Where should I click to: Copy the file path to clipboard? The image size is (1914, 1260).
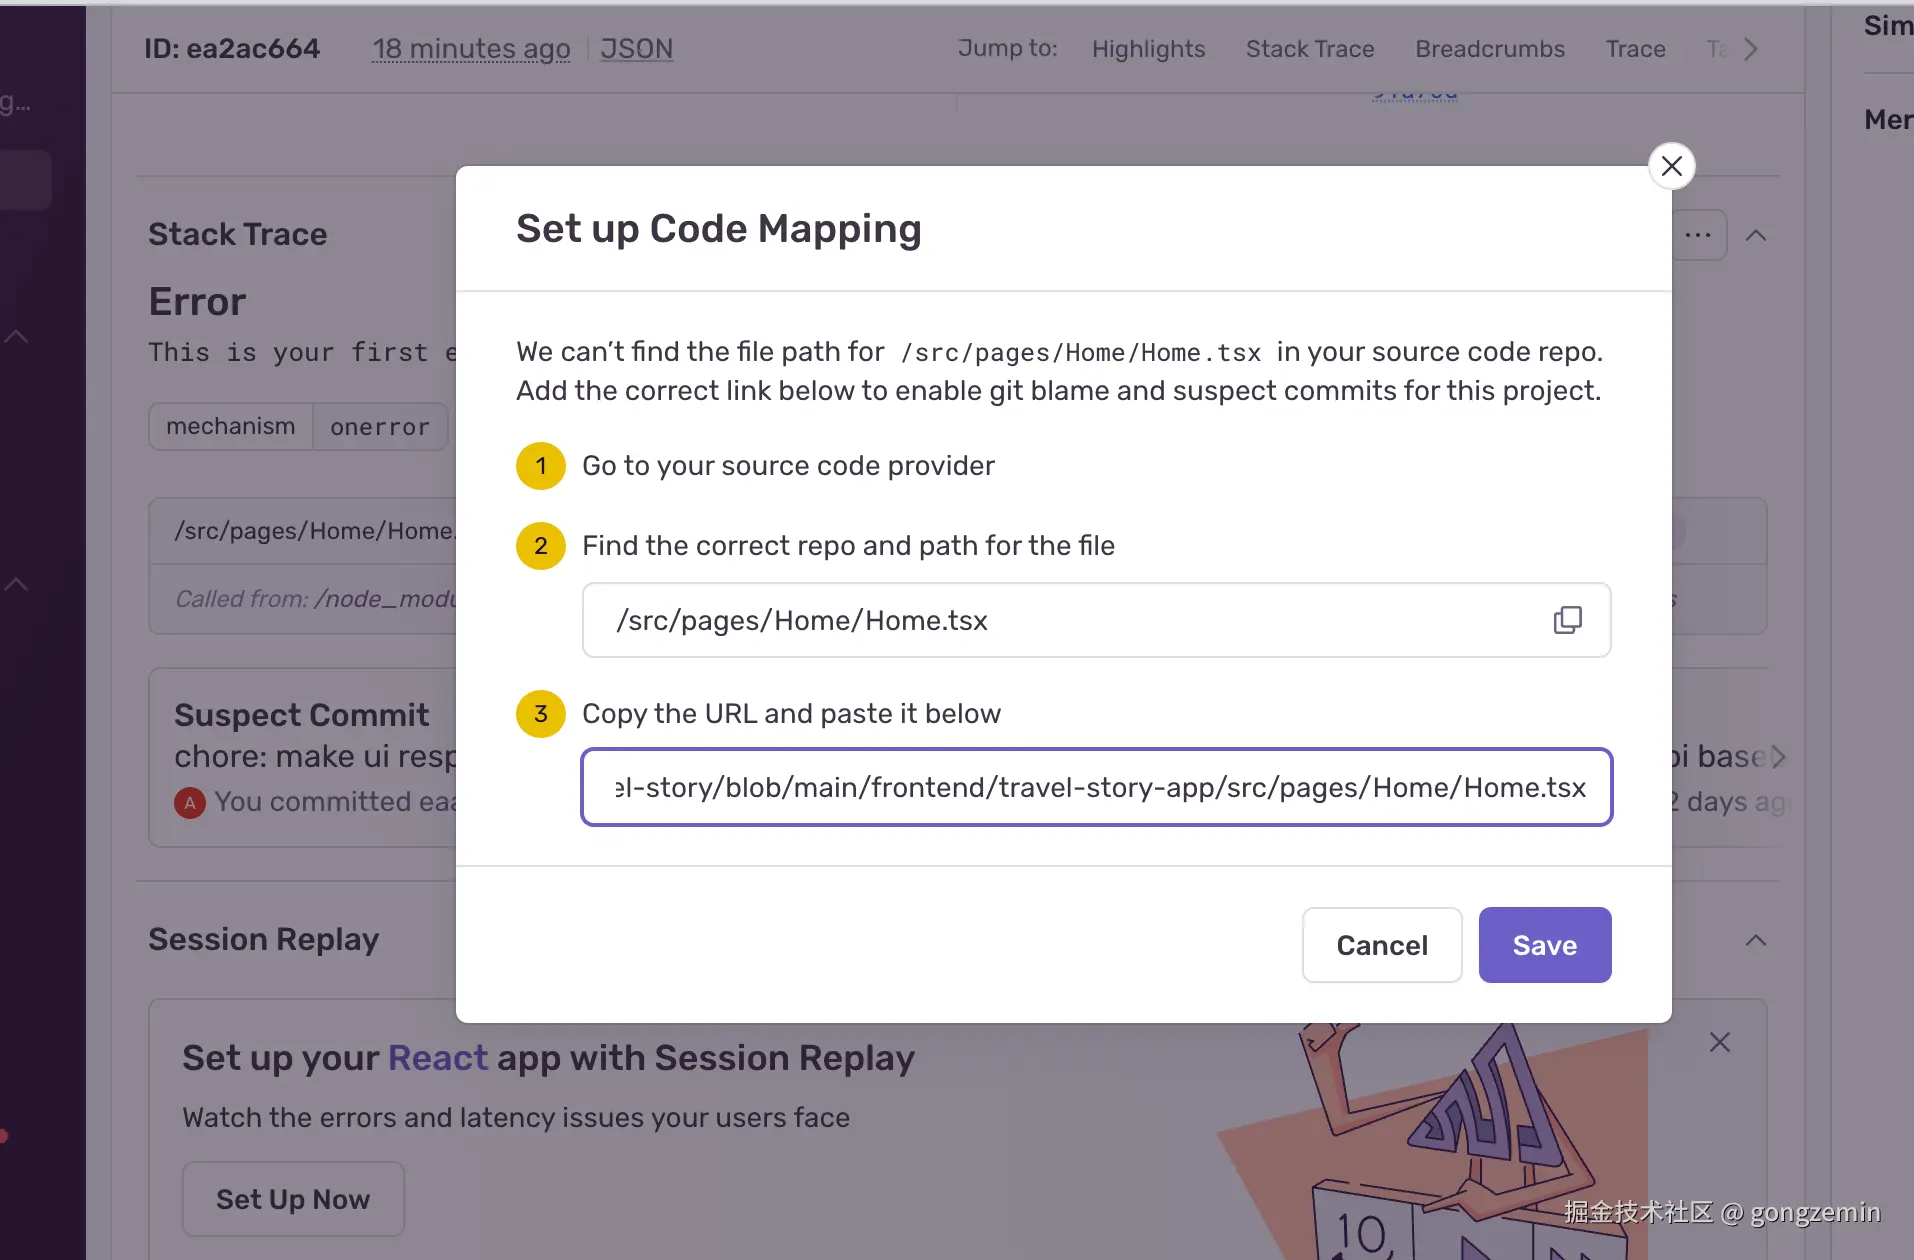pos(1567,620)
